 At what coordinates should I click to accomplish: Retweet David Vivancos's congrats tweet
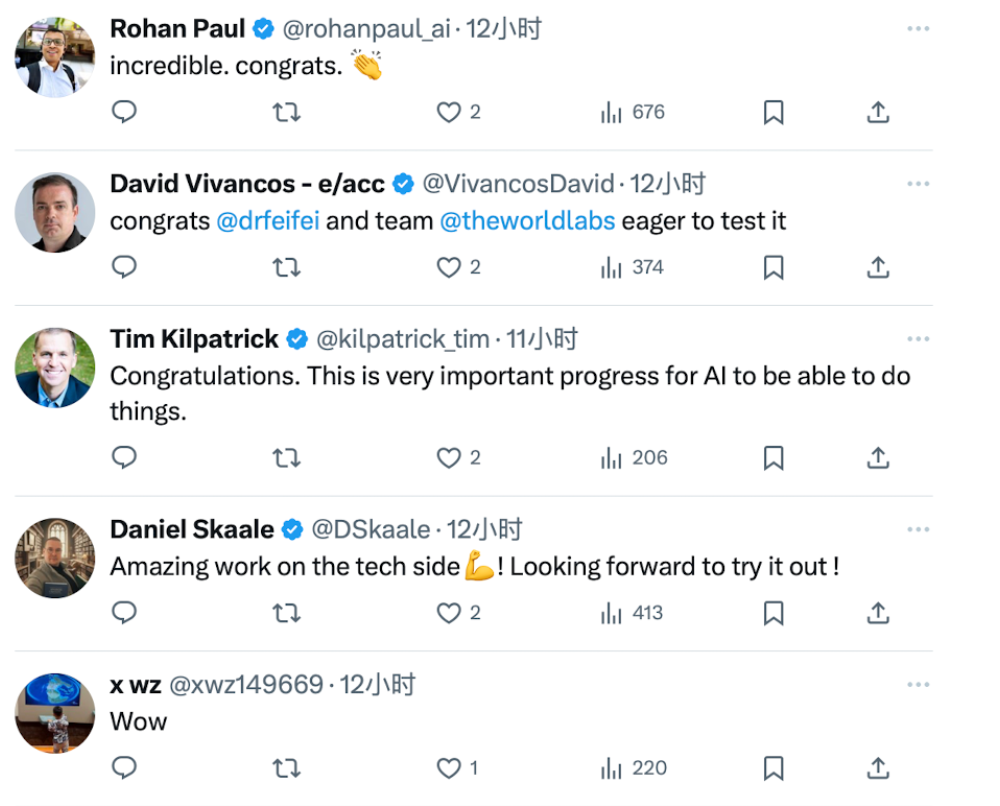tap(286, 267)
